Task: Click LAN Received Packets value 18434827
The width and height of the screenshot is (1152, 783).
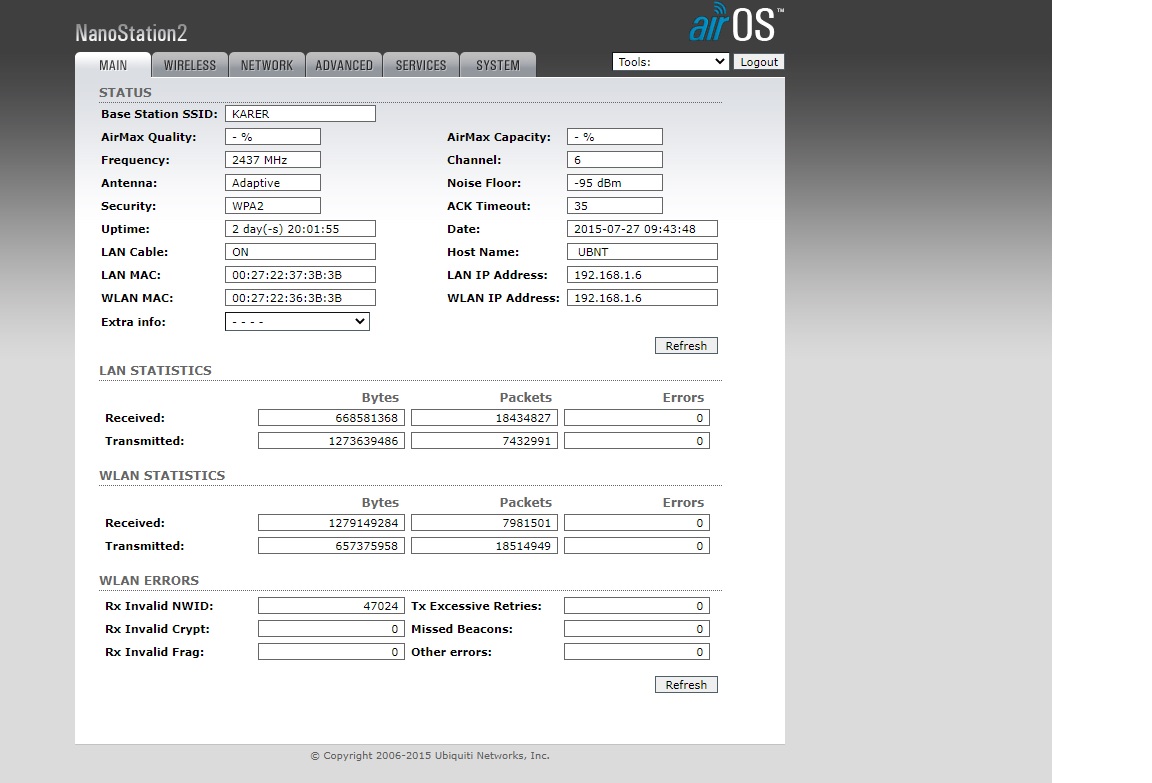Action: click(x=485, y=418)
